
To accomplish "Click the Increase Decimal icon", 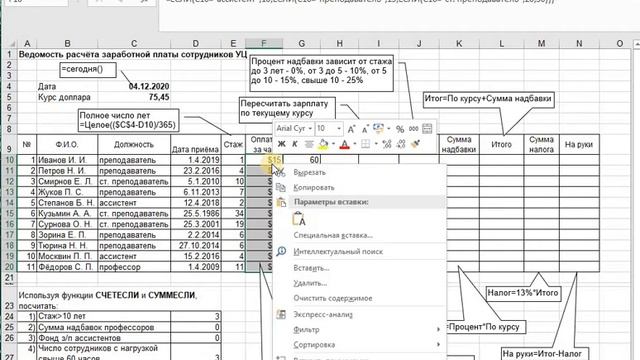I will [387, 144].
